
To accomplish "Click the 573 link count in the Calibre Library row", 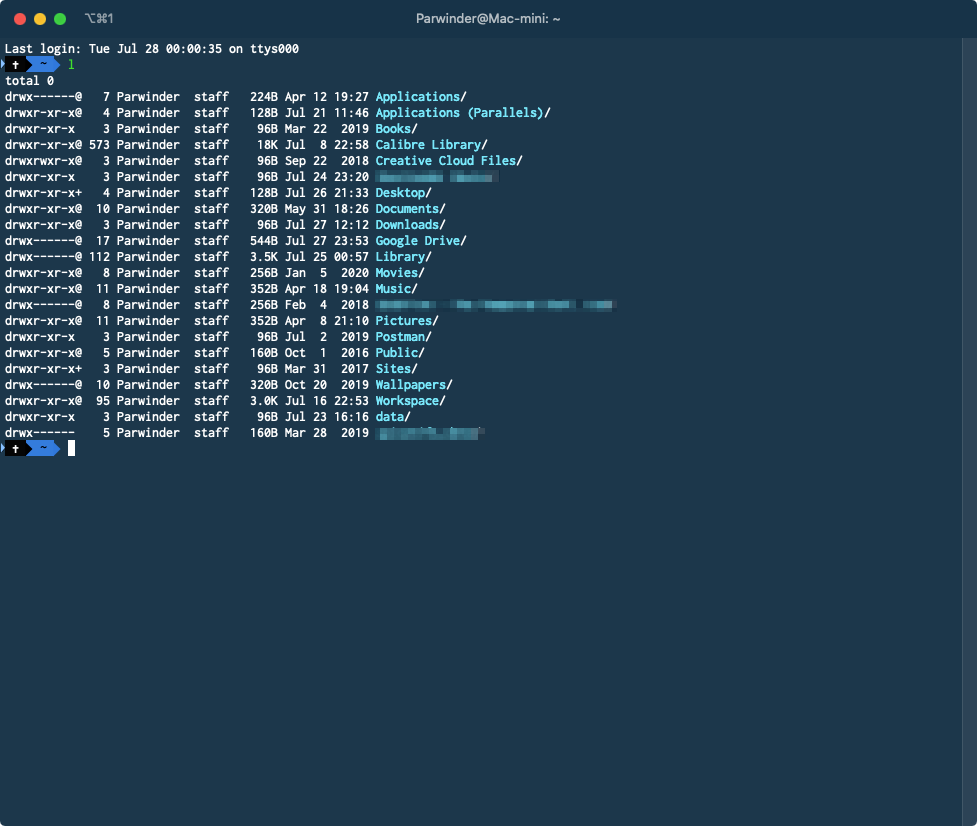I will 99,145.
